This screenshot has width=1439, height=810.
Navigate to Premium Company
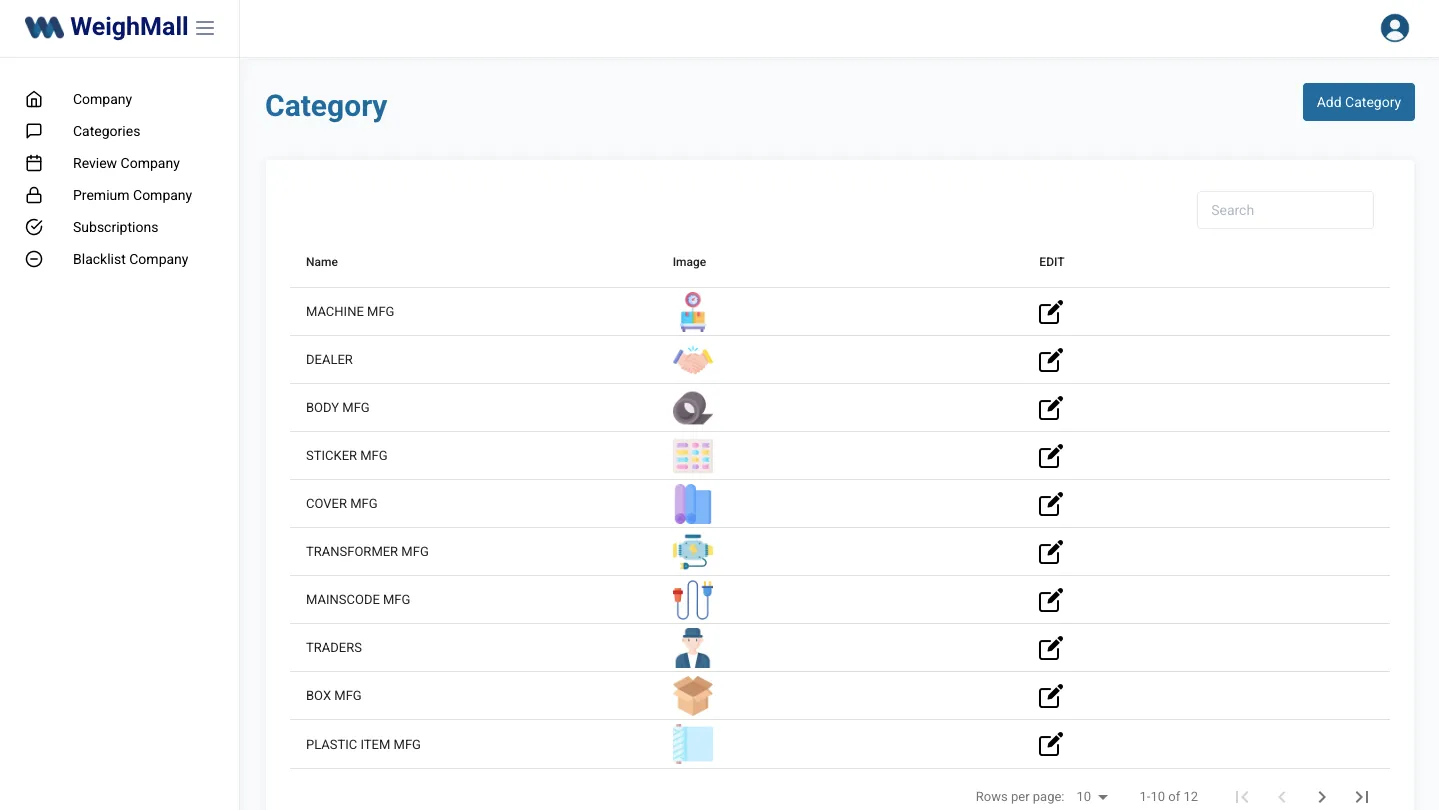[132, 195]
